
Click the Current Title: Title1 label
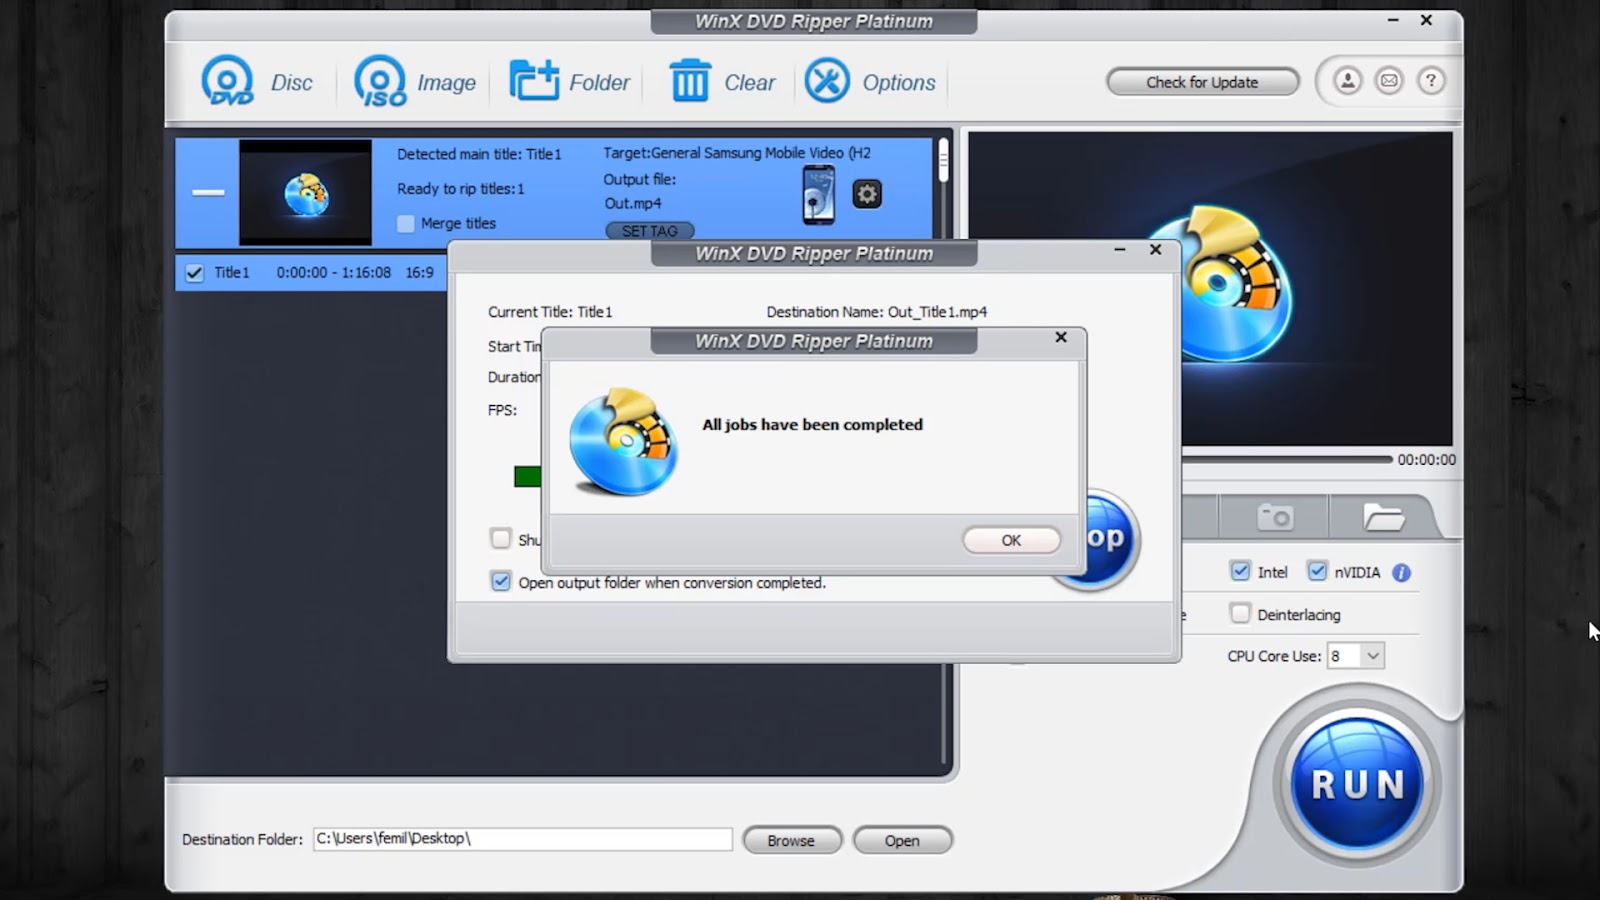coord(550,312)
